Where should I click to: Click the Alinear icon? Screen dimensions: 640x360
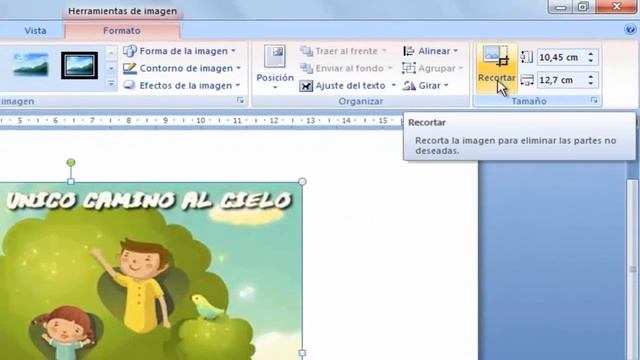tap(409, 51)
